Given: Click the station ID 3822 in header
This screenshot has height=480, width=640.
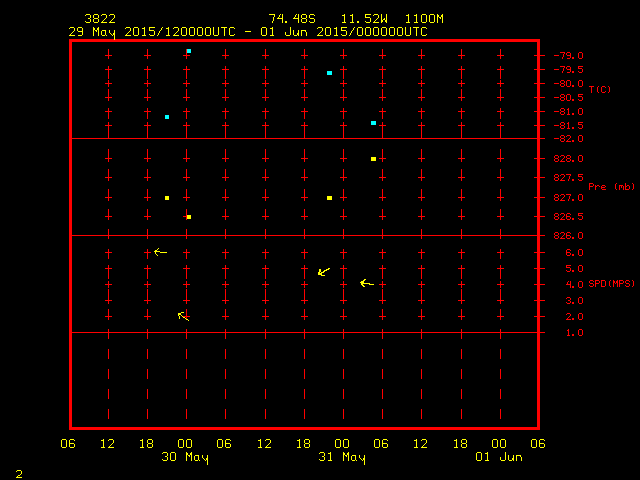Looking at the screenshot, I should tap(99, 19).
